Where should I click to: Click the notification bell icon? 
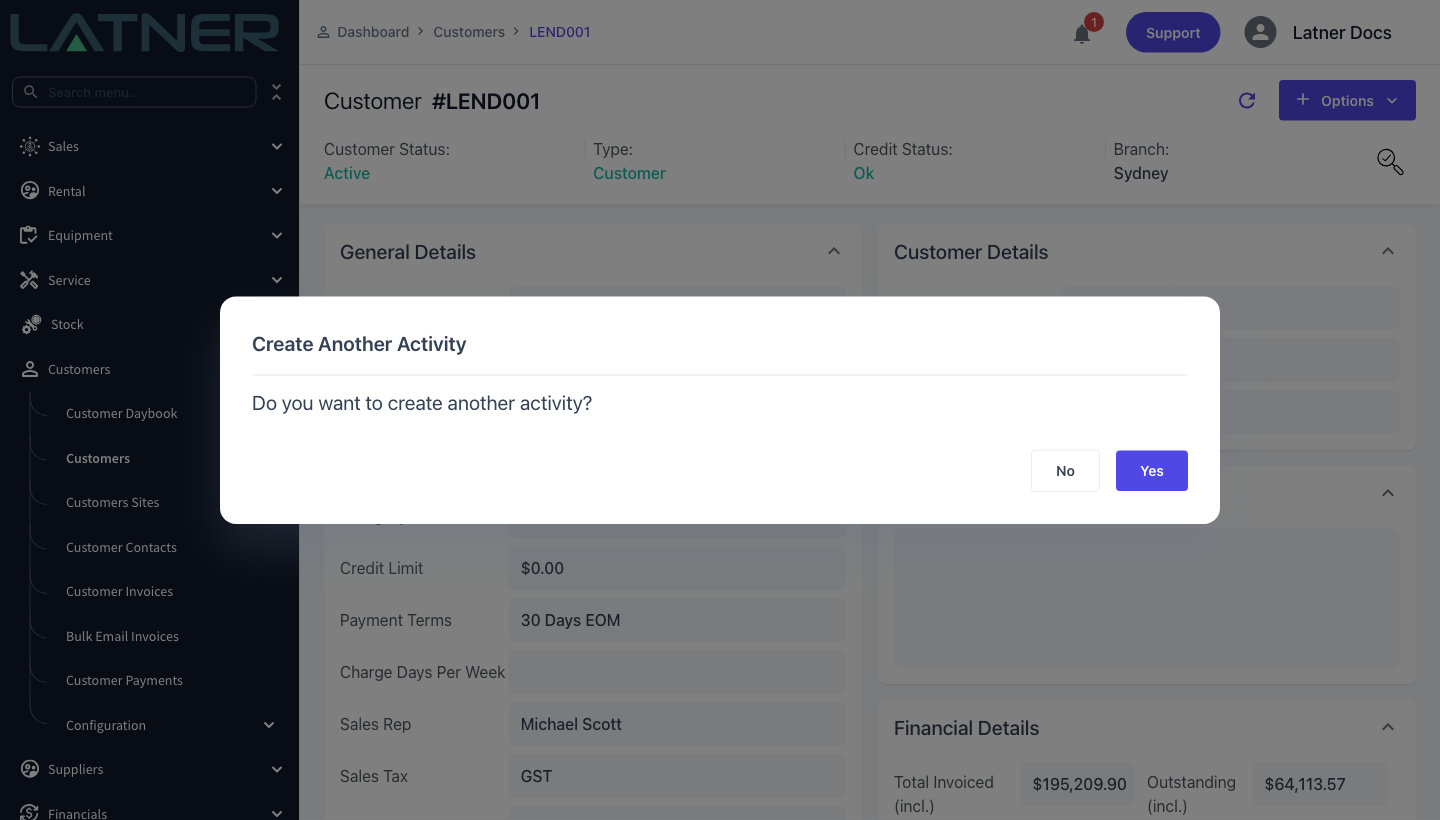[x=1082, y=34]
